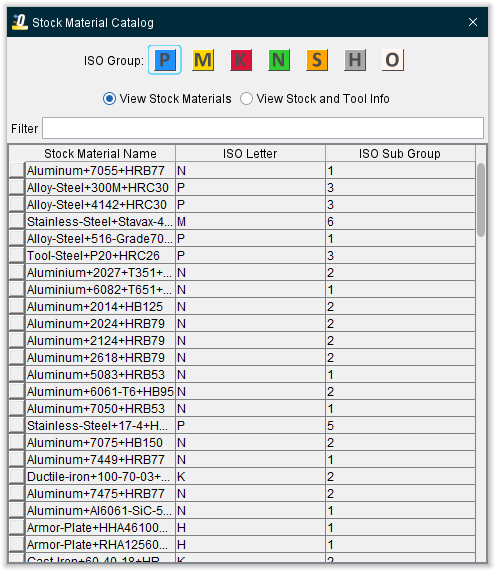Select the Alloy-Steel+300M+HRC30 material row

click(x=242, y=188)
